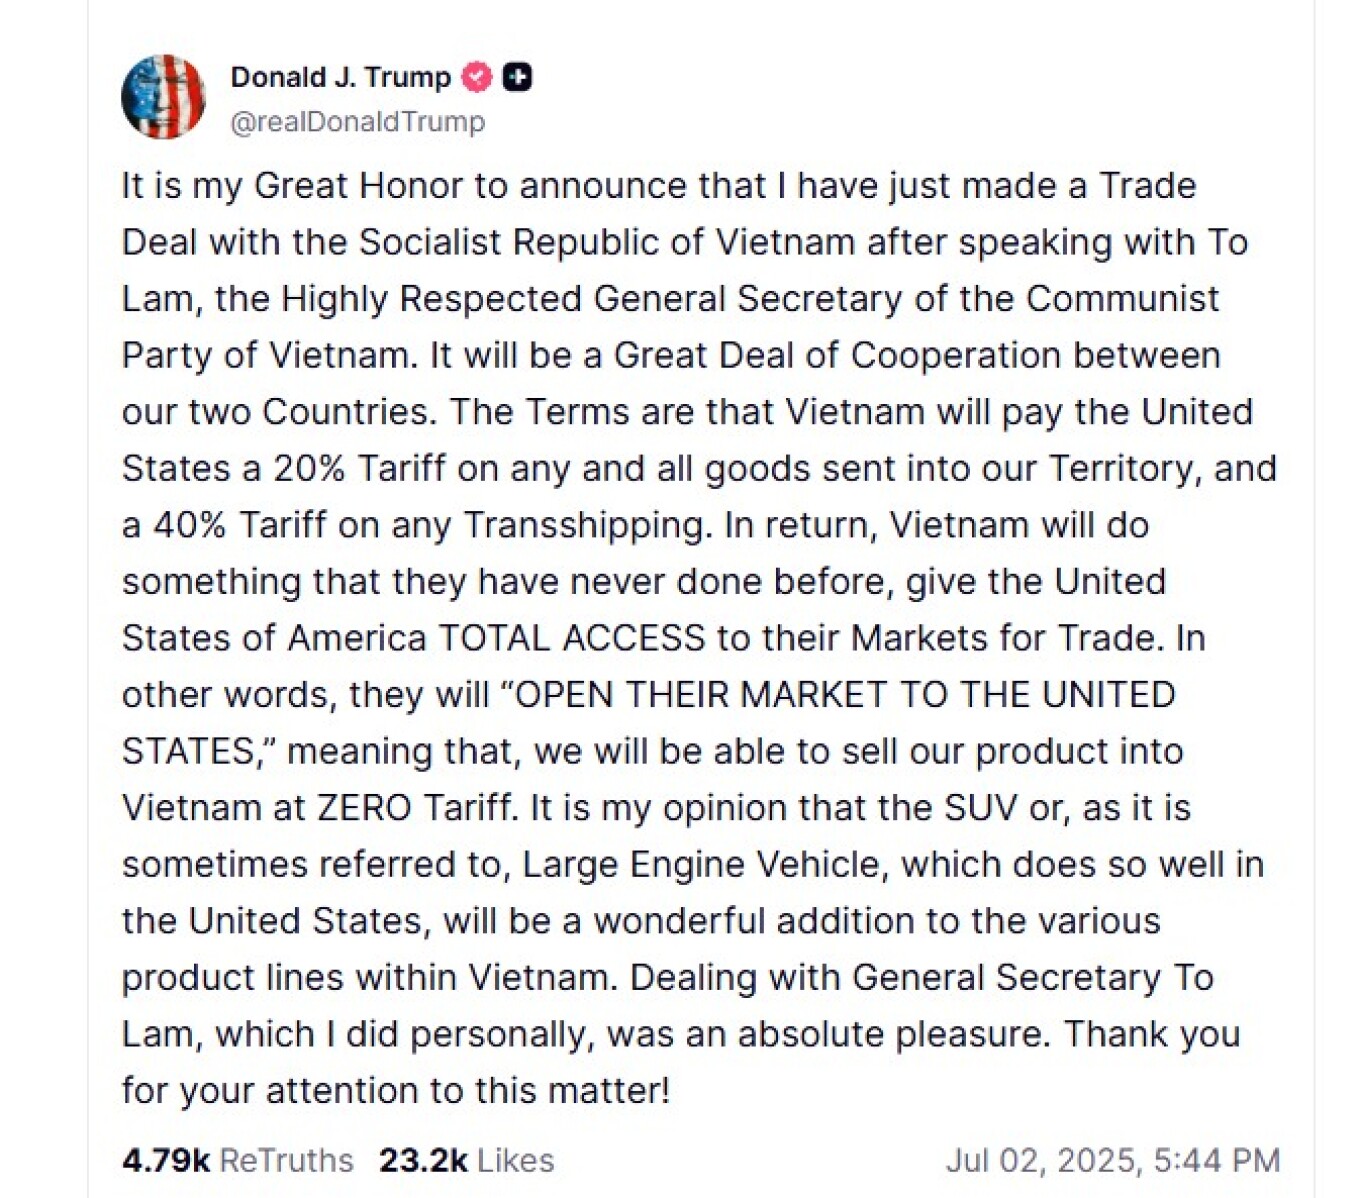Open the Donald J. Trump display name
This screenshot has height=1198, width=1360.
click(x=340, y=77)
